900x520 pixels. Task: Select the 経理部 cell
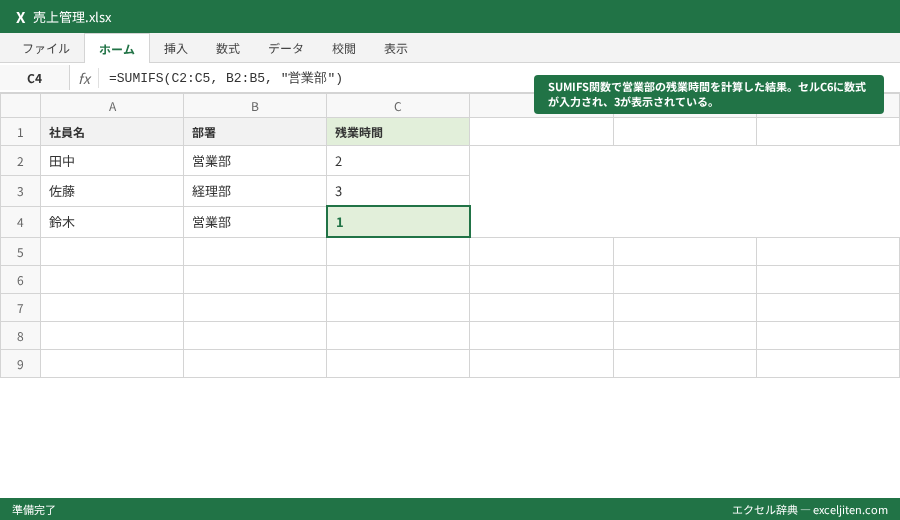(x=255, y=191)
